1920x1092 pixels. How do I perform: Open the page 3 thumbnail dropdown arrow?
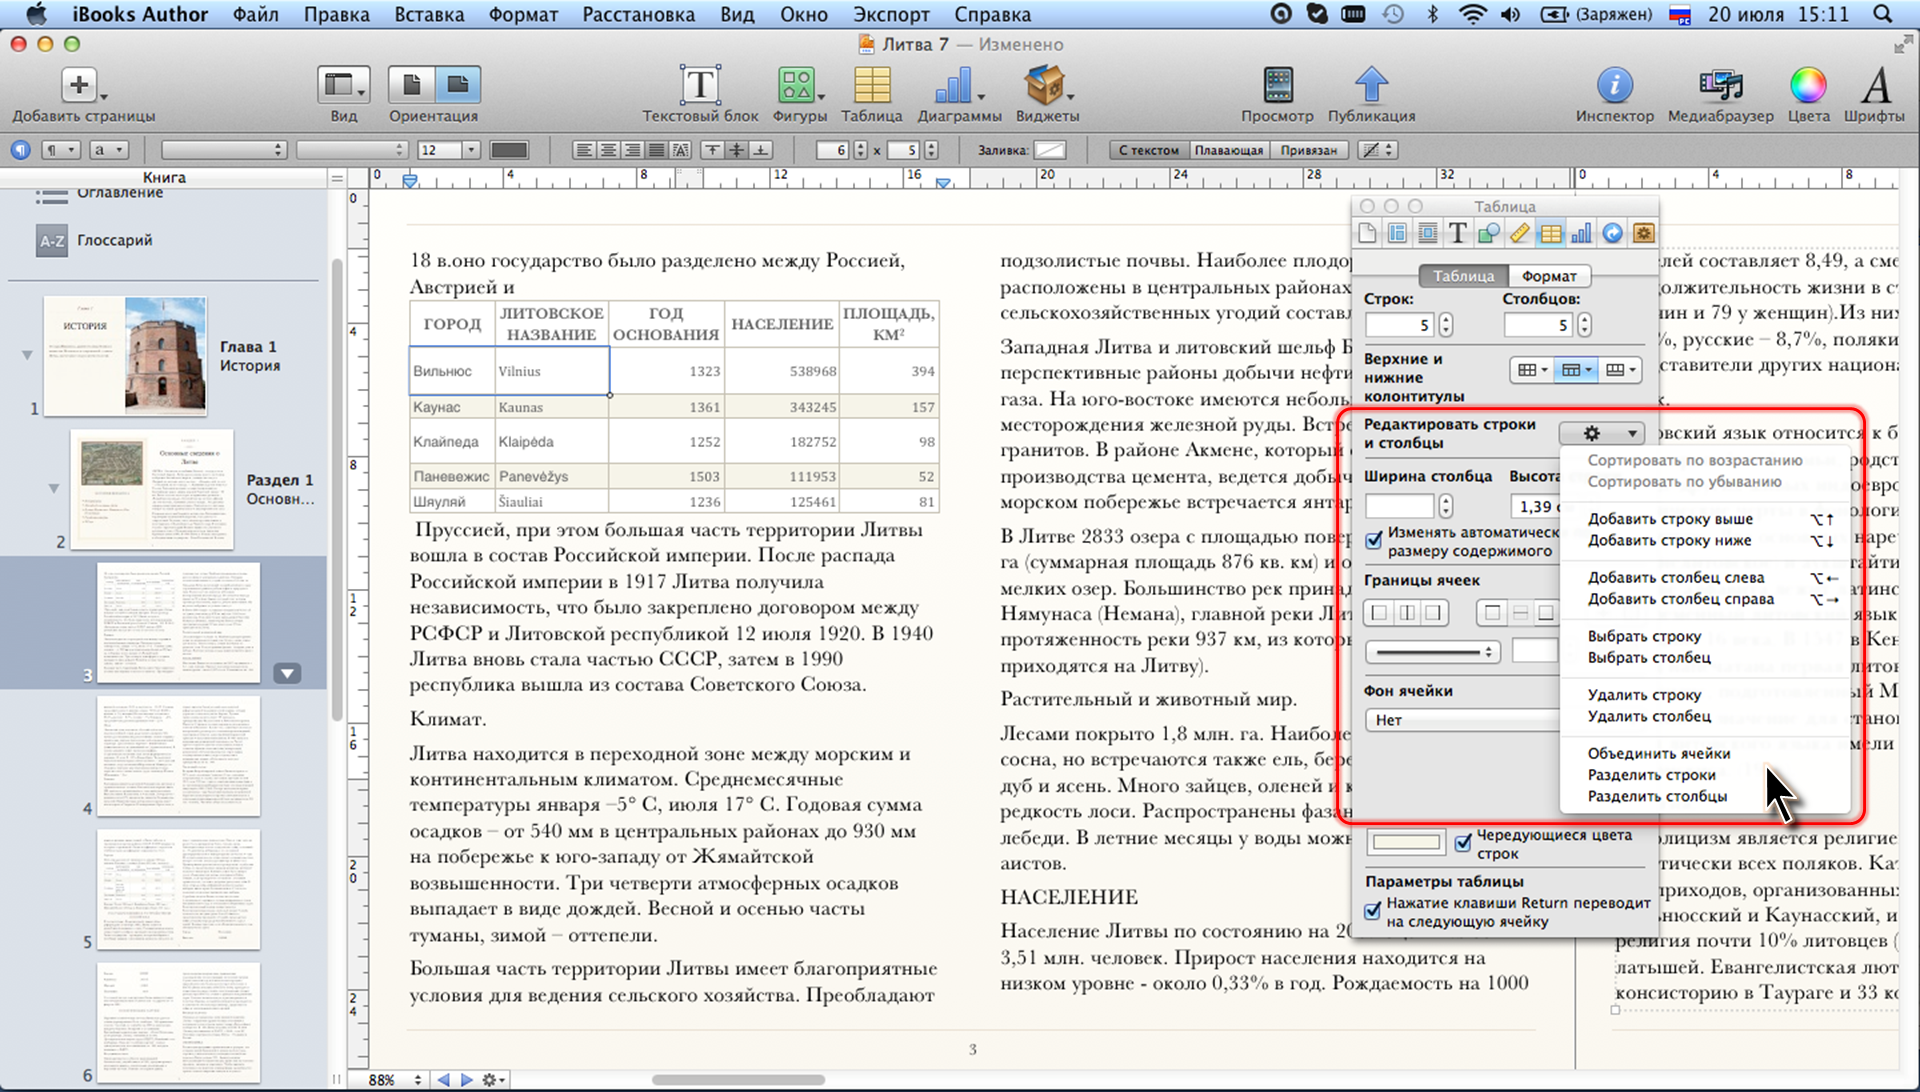pos(287,673)
